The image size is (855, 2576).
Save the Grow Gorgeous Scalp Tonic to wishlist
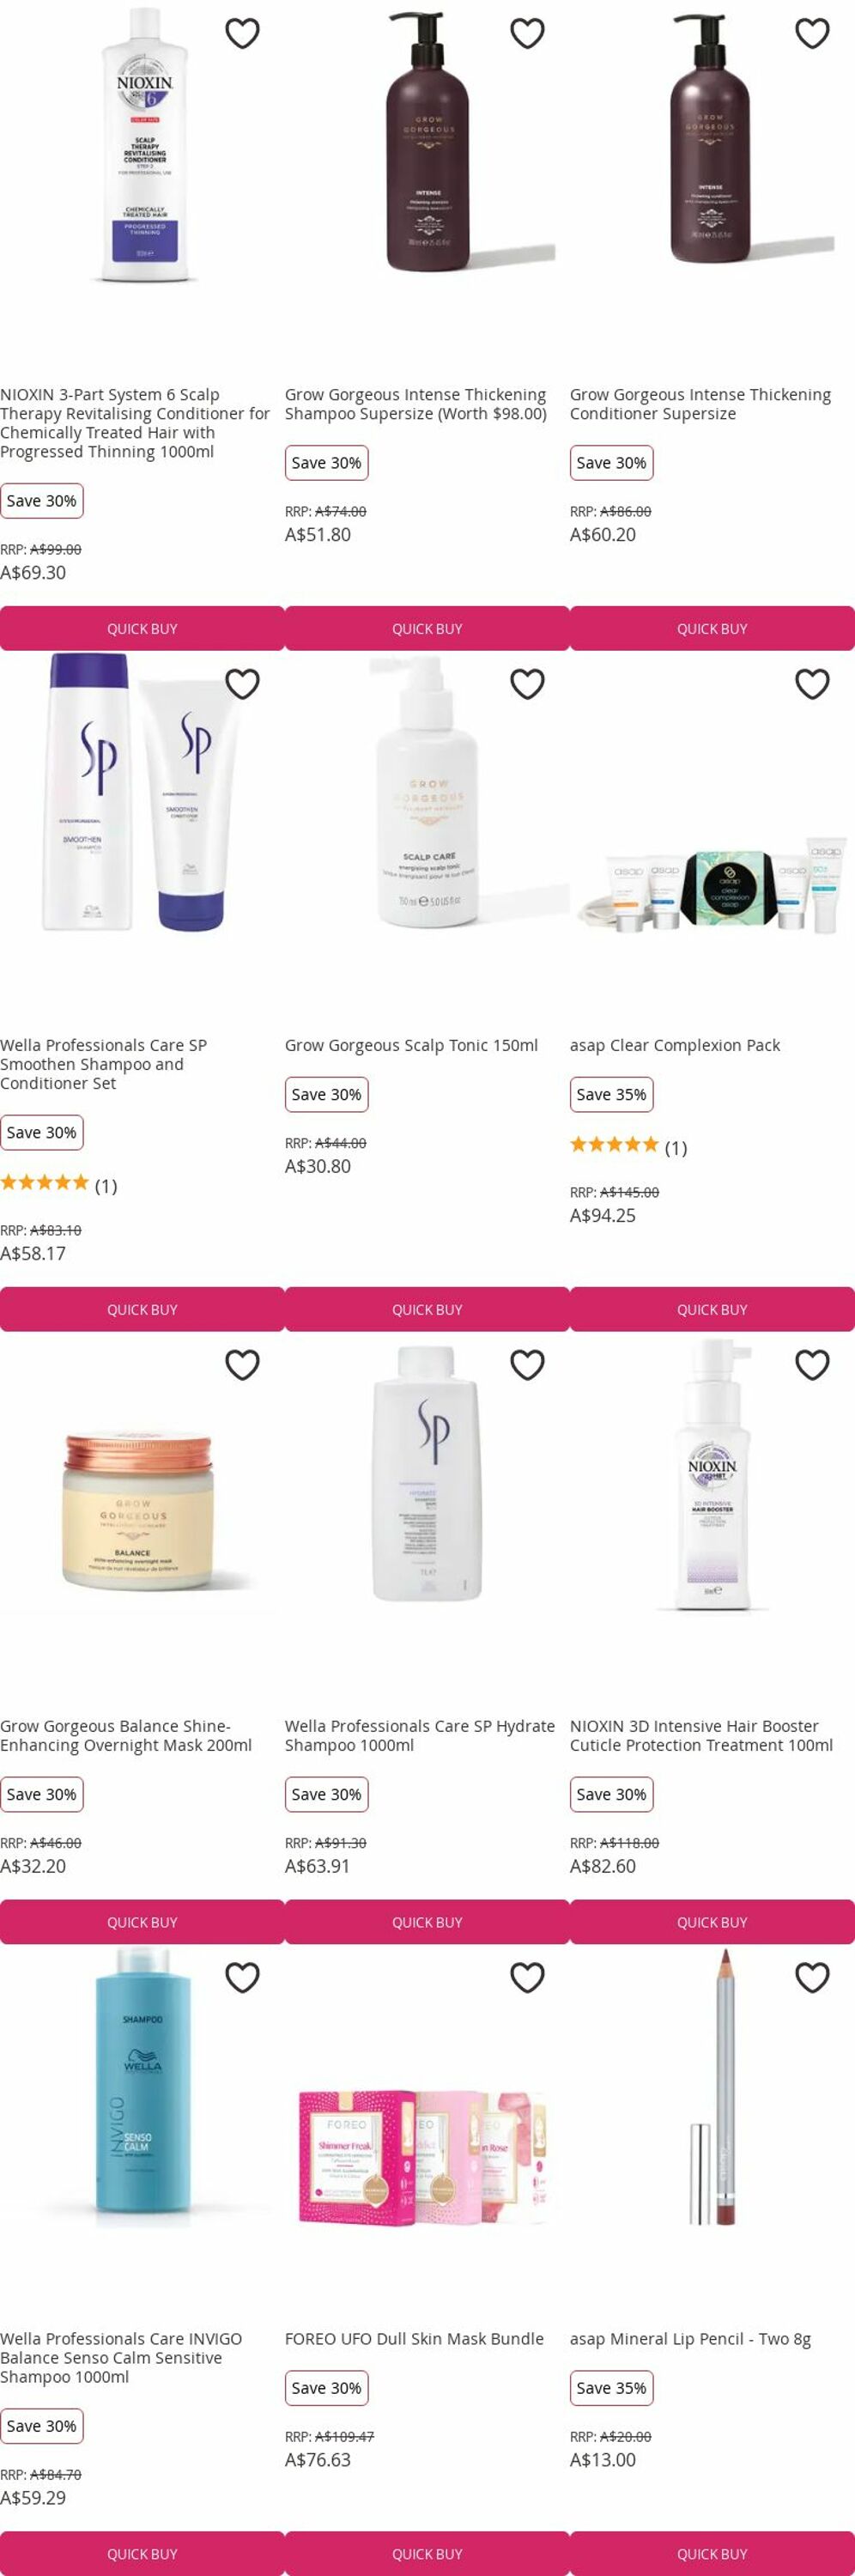[x=527, y=683]
